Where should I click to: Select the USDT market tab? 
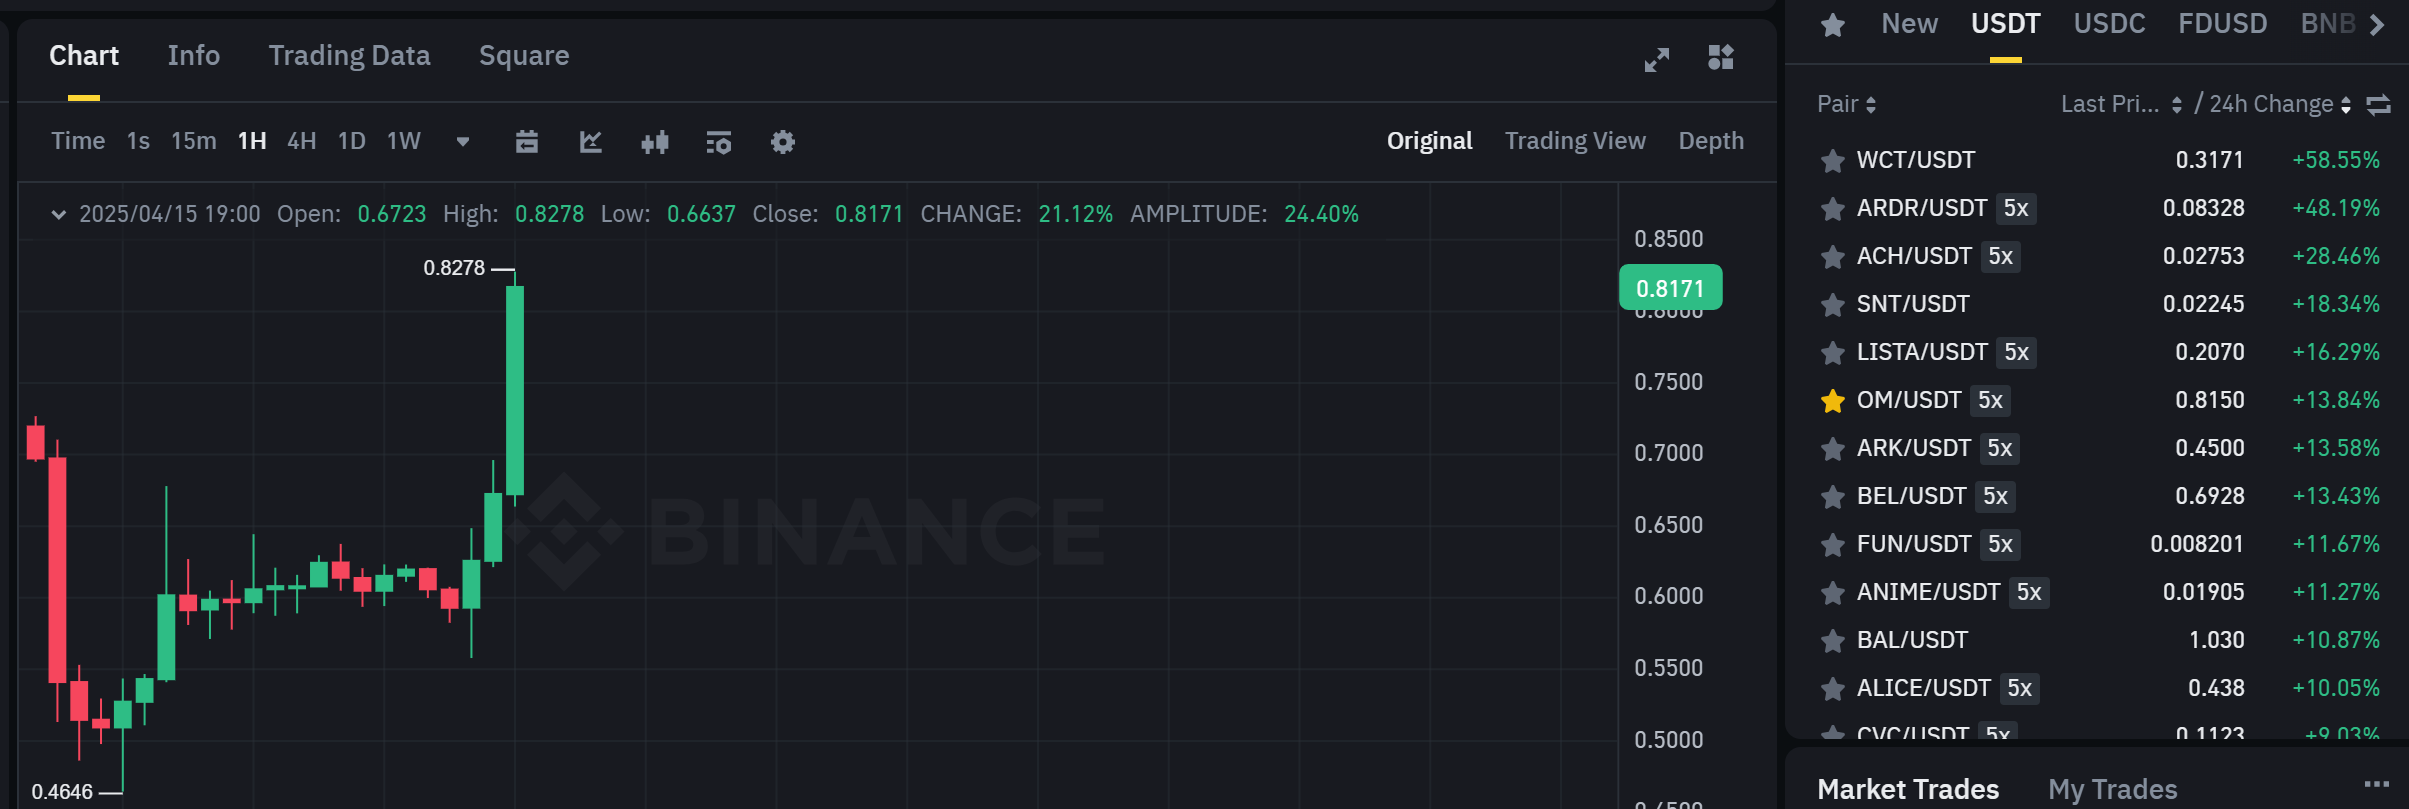pos(2005,24)
